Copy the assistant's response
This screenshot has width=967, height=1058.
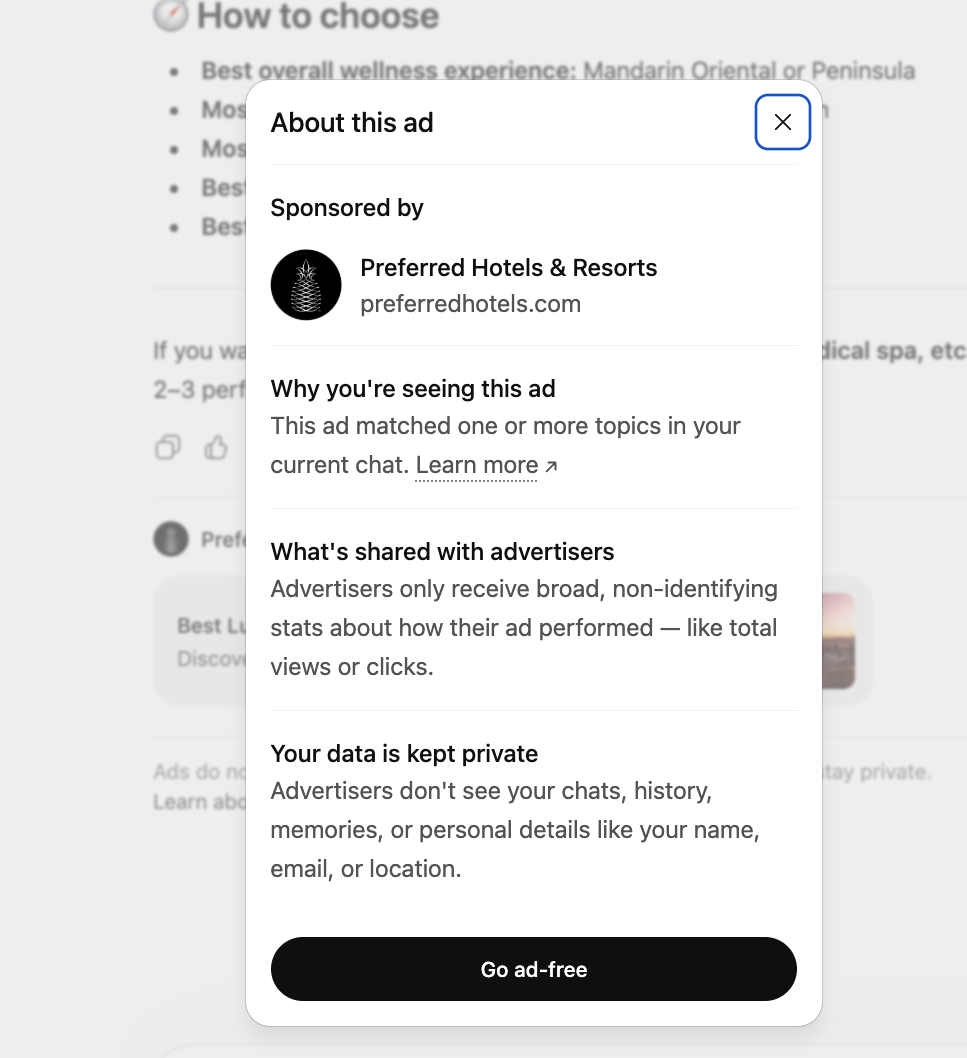pyautogui.click(x=167, y=448)
